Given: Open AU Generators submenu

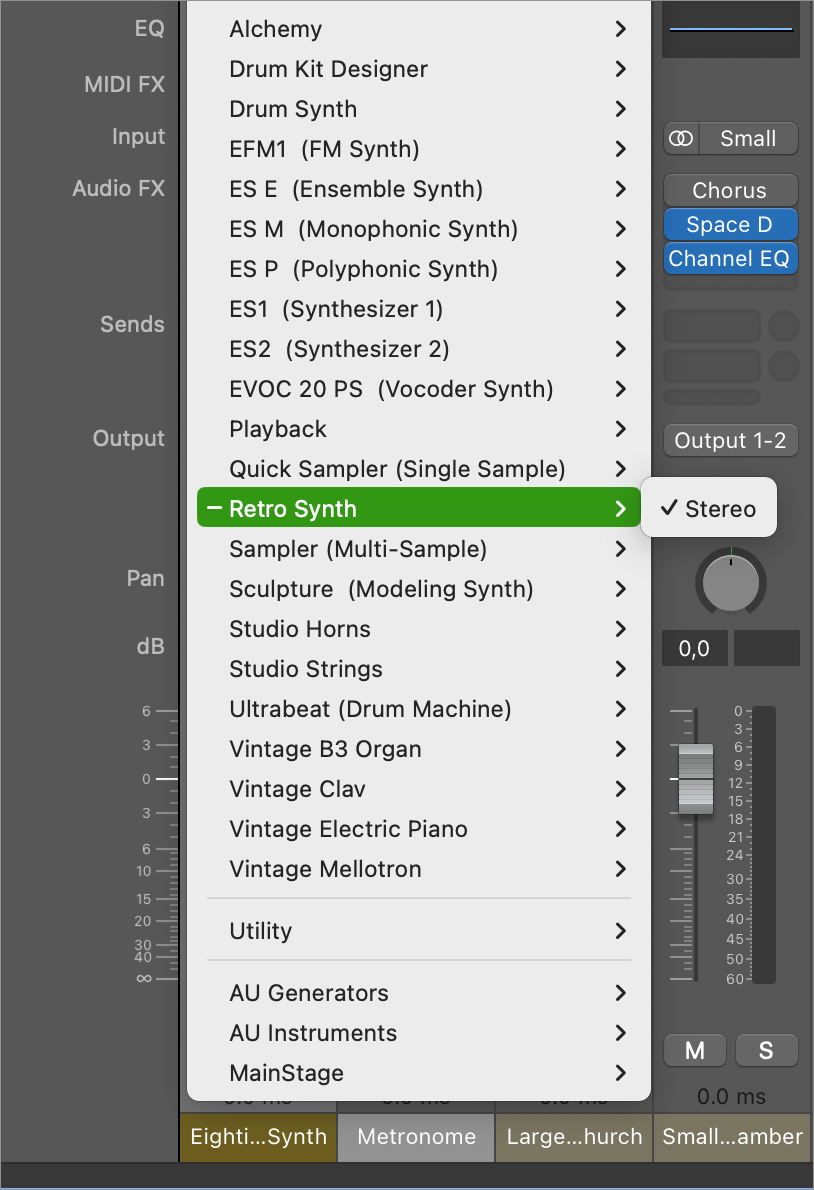Looking at the screenshot, I should [x=419, y=993].
